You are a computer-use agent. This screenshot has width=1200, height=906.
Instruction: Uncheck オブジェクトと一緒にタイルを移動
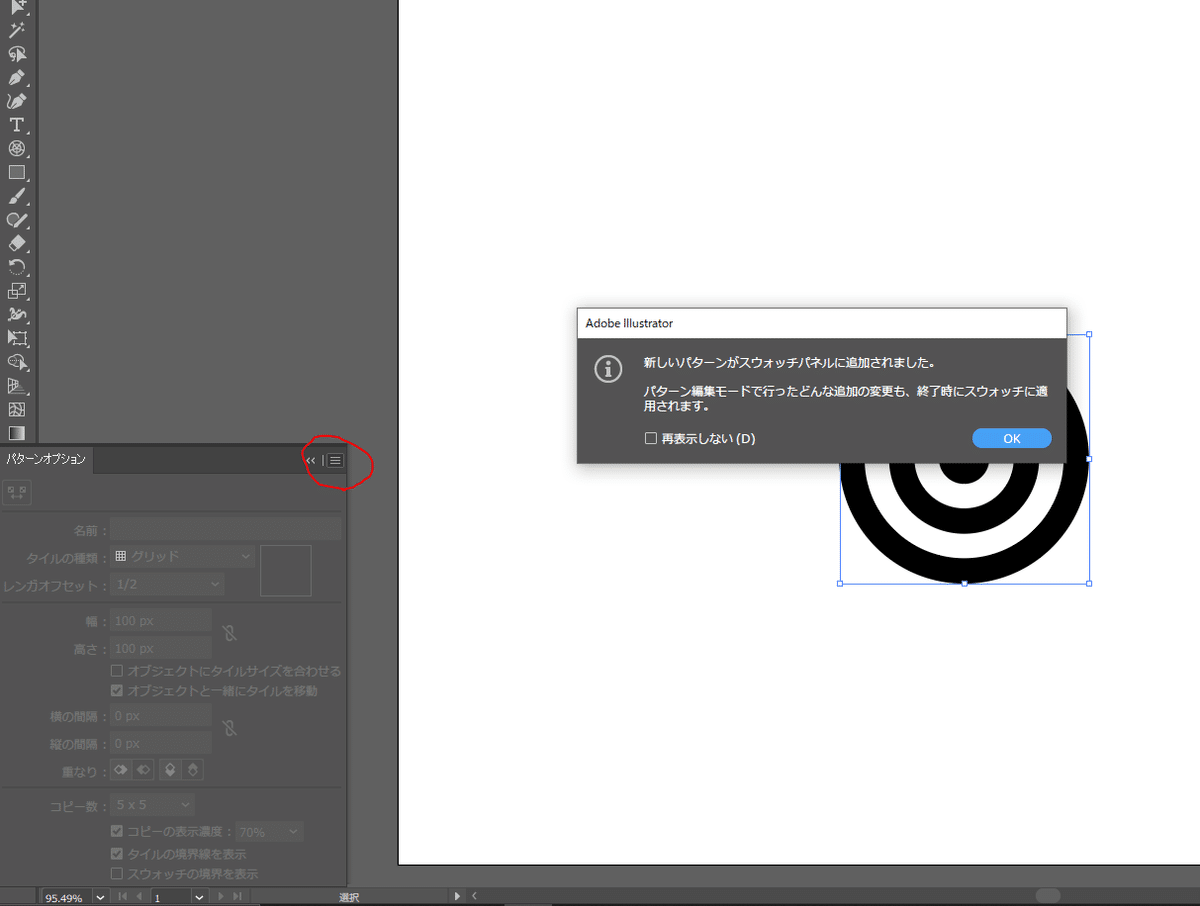117,691
